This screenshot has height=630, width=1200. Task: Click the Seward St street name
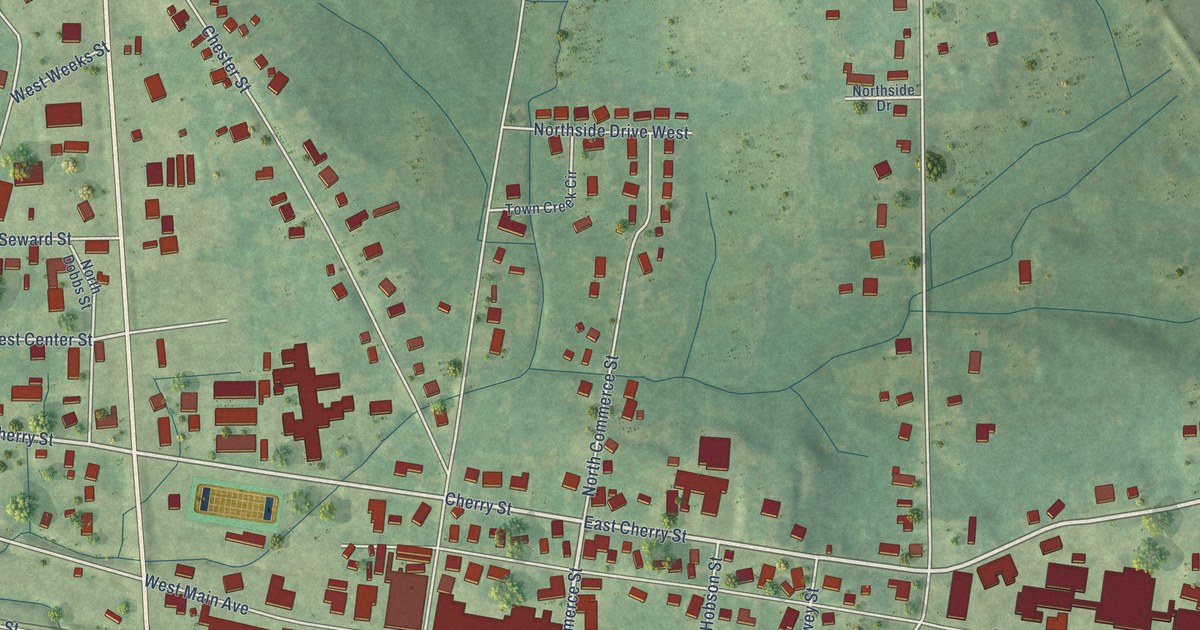[x=36, y=240]
